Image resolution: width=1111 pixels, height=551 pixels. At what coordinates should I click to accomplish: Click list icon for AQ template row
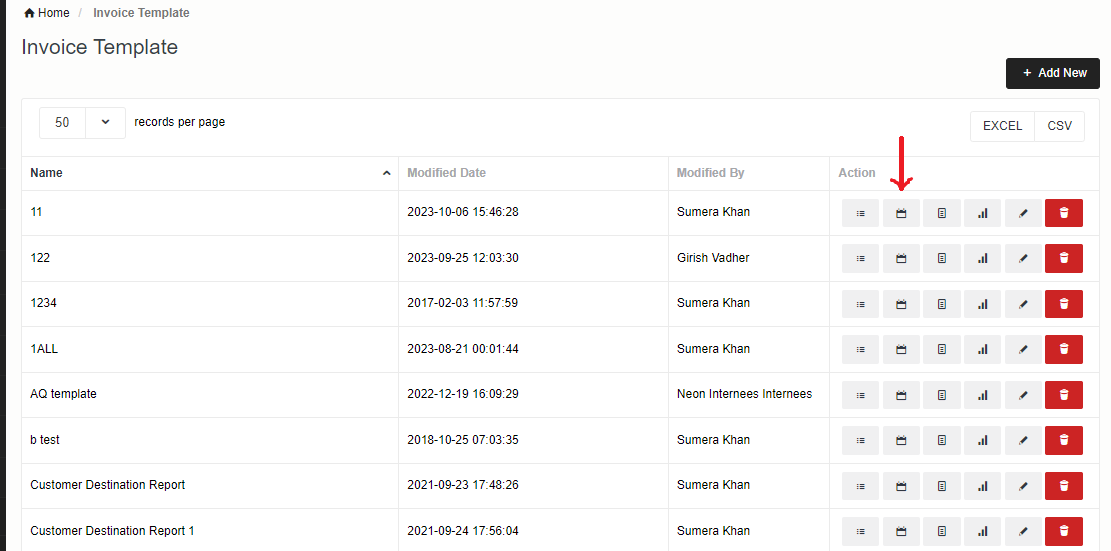860,395
